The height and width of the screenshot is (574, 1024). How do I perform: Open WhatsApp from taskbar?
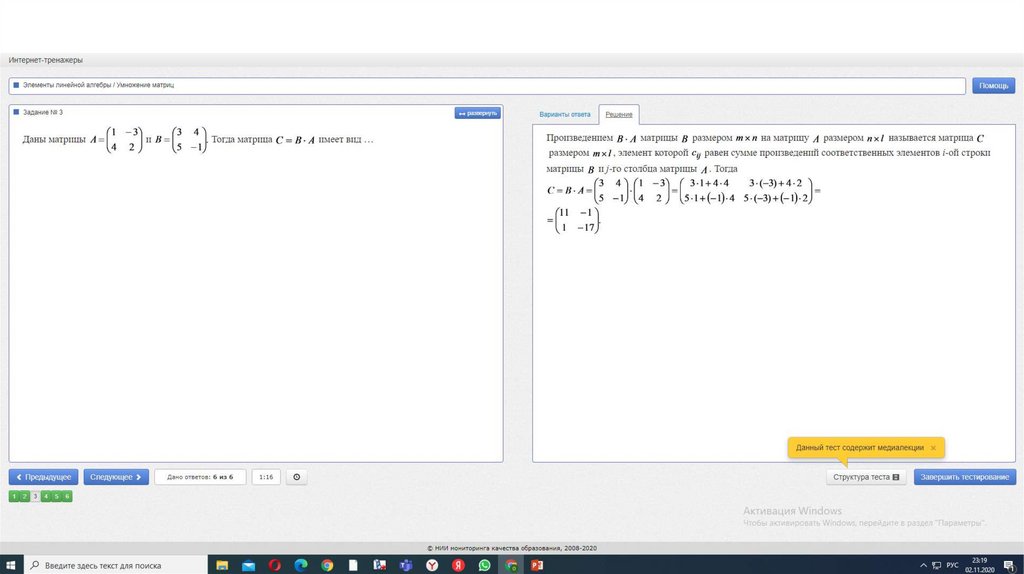click(484, 565)
